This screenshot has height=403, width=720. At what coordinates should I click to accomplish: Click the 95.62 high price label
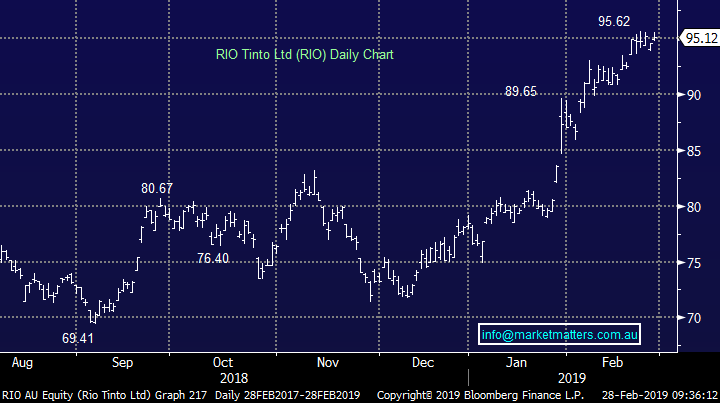point(614,21)
